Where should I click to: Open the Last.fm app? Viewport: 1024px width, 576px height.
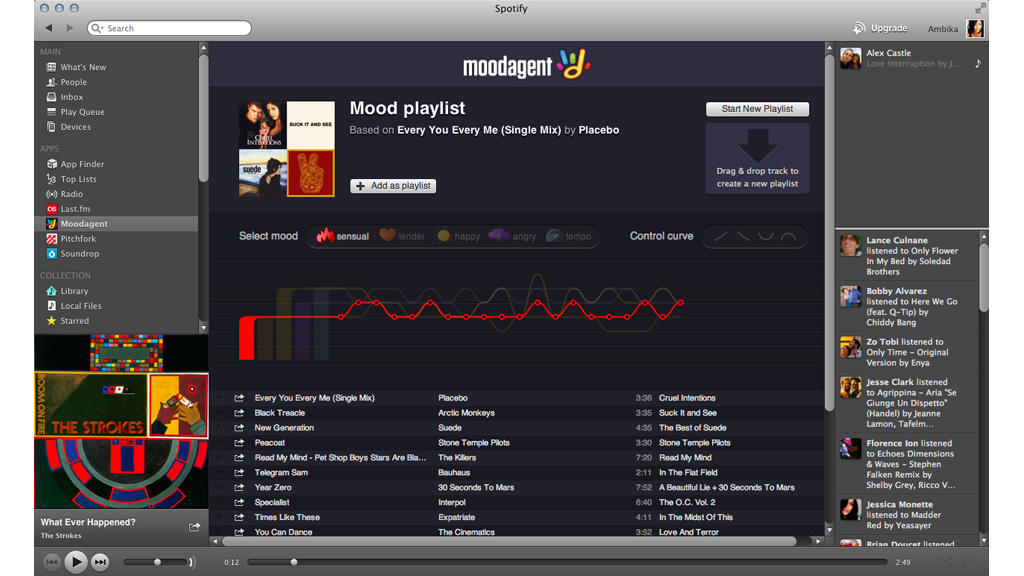[x=68, y=210]
